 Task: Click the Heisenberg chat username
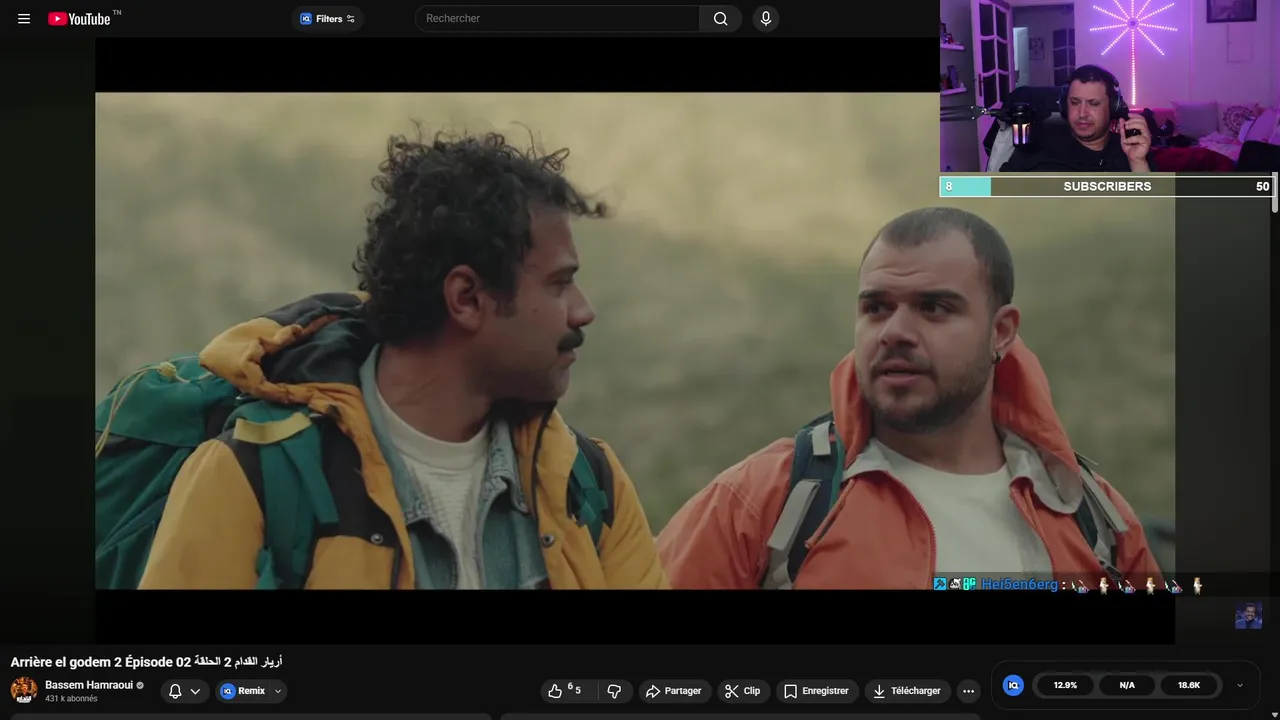[x=1019, y=584]
